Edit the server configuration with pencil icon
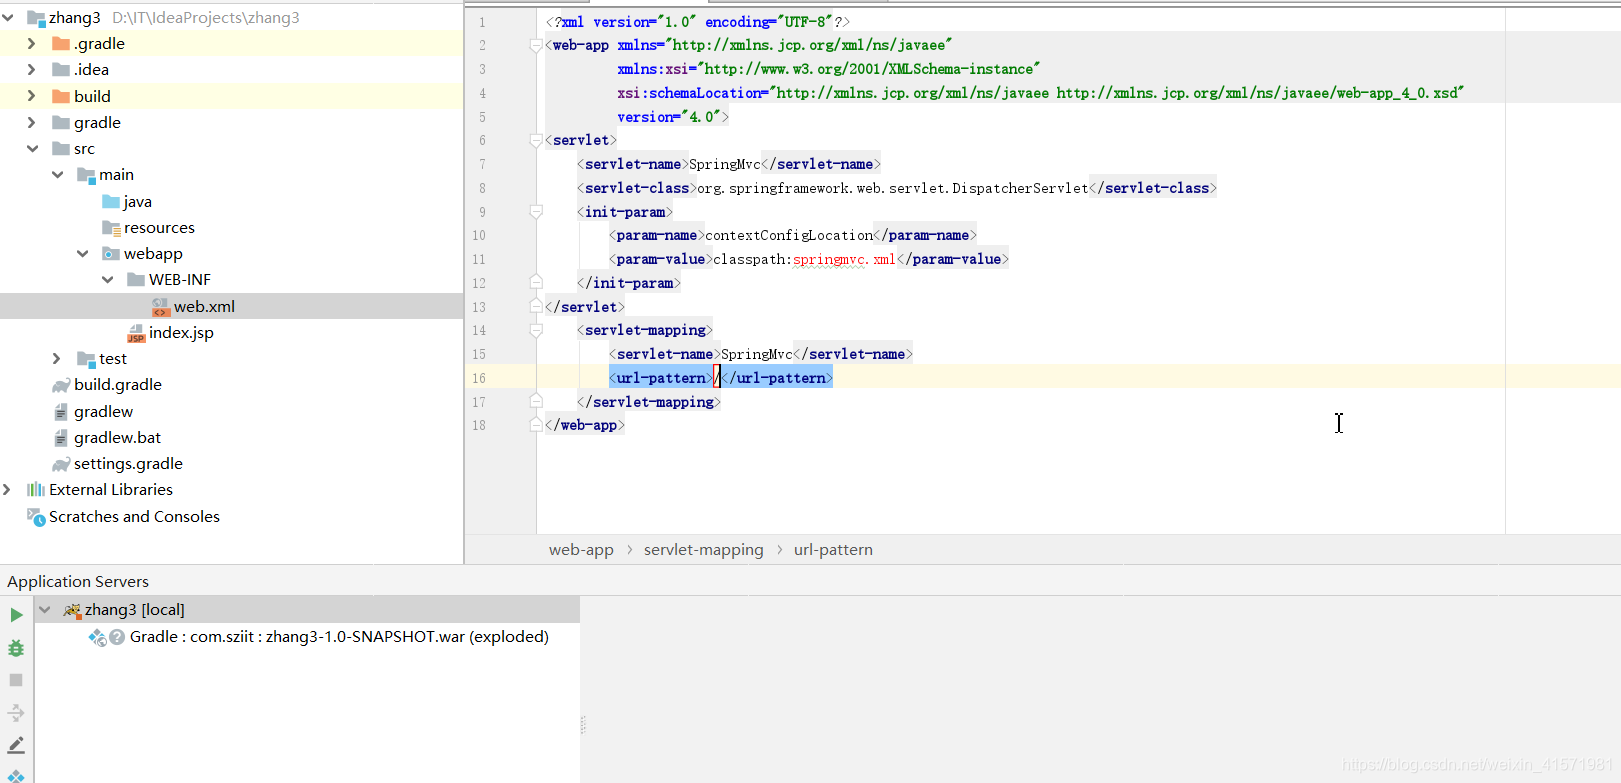Screen dimensions: 1621x783 click(x=16, y=745)
